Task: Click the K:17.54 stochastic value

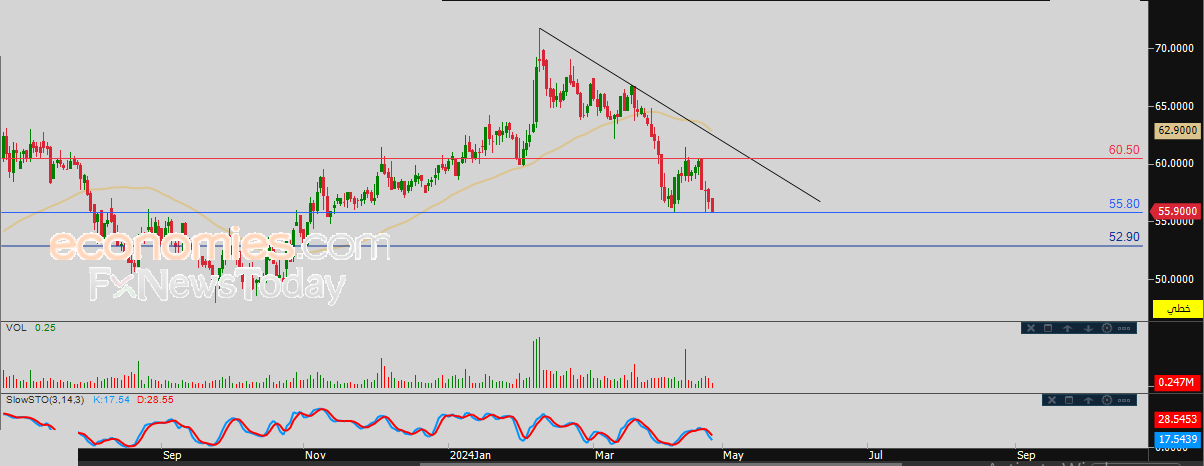Action: coord(110,400)
